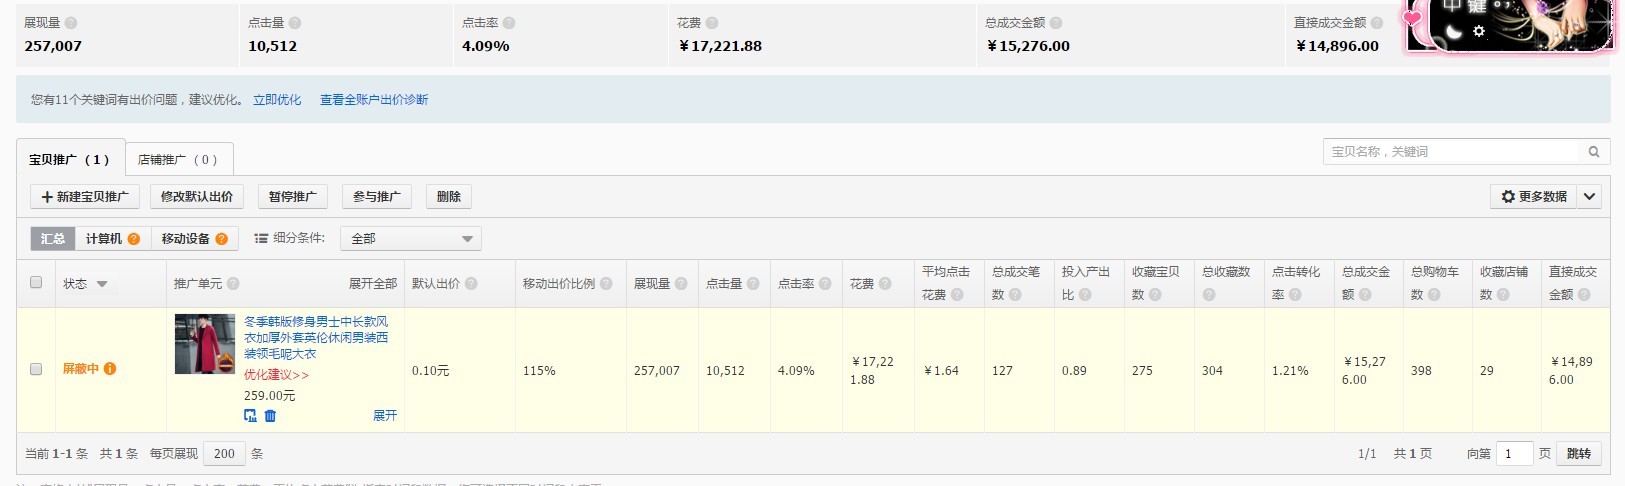Open help icon for 点击转化率 column header
This screenshot has width=1625, height=486.
pos(1295,295)
